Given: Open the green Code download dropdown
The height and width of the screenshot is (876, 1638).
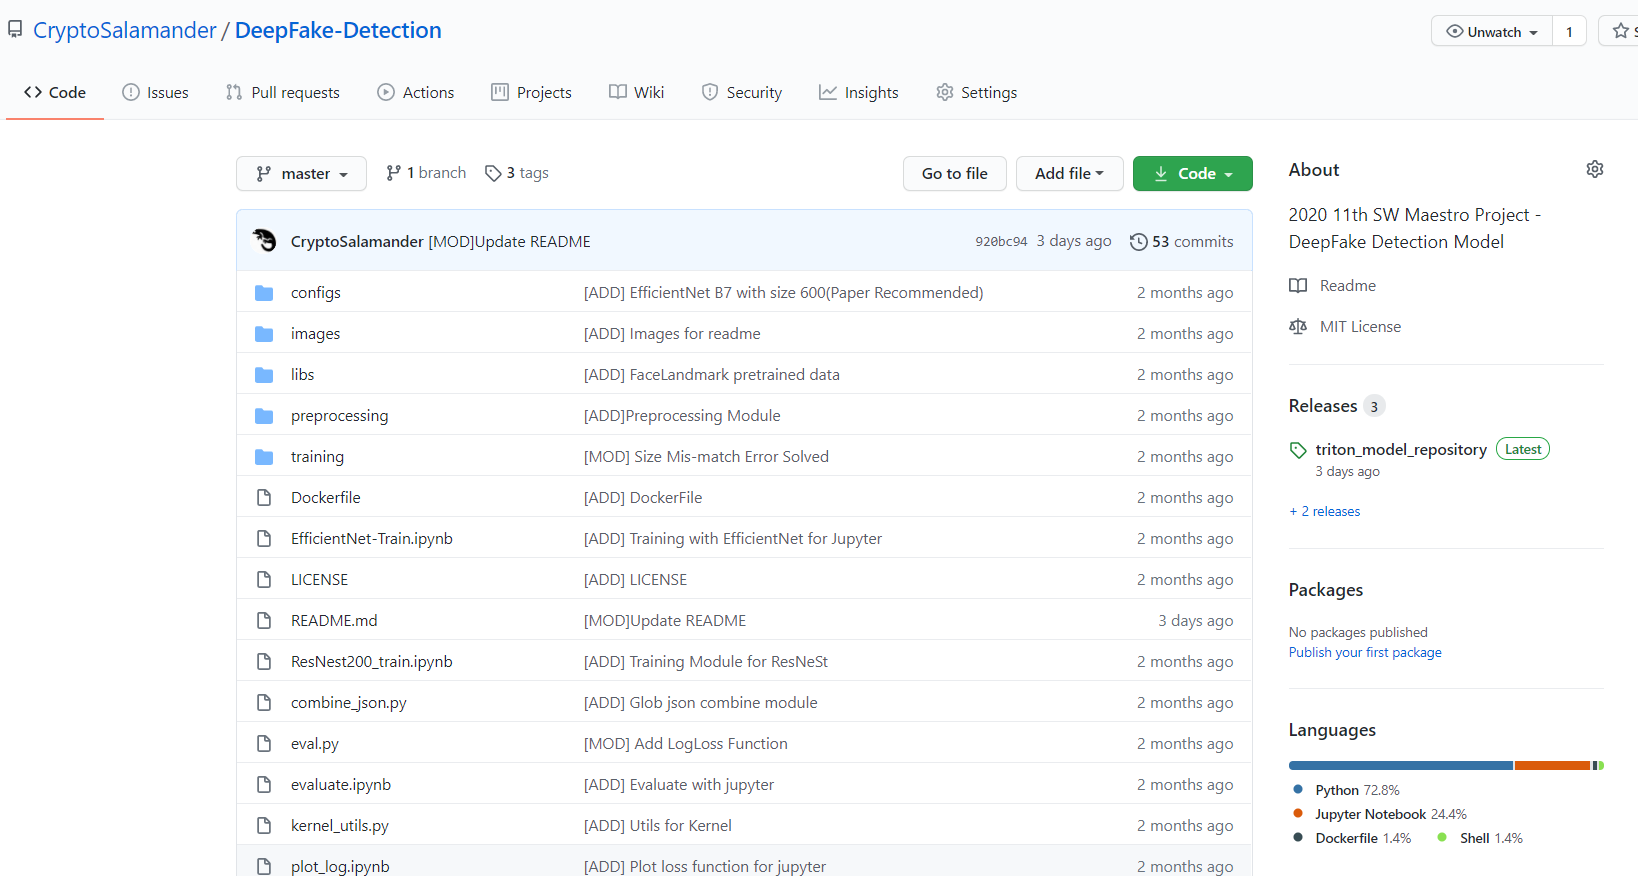Looking at the screenshot, I should point(1193,173).
